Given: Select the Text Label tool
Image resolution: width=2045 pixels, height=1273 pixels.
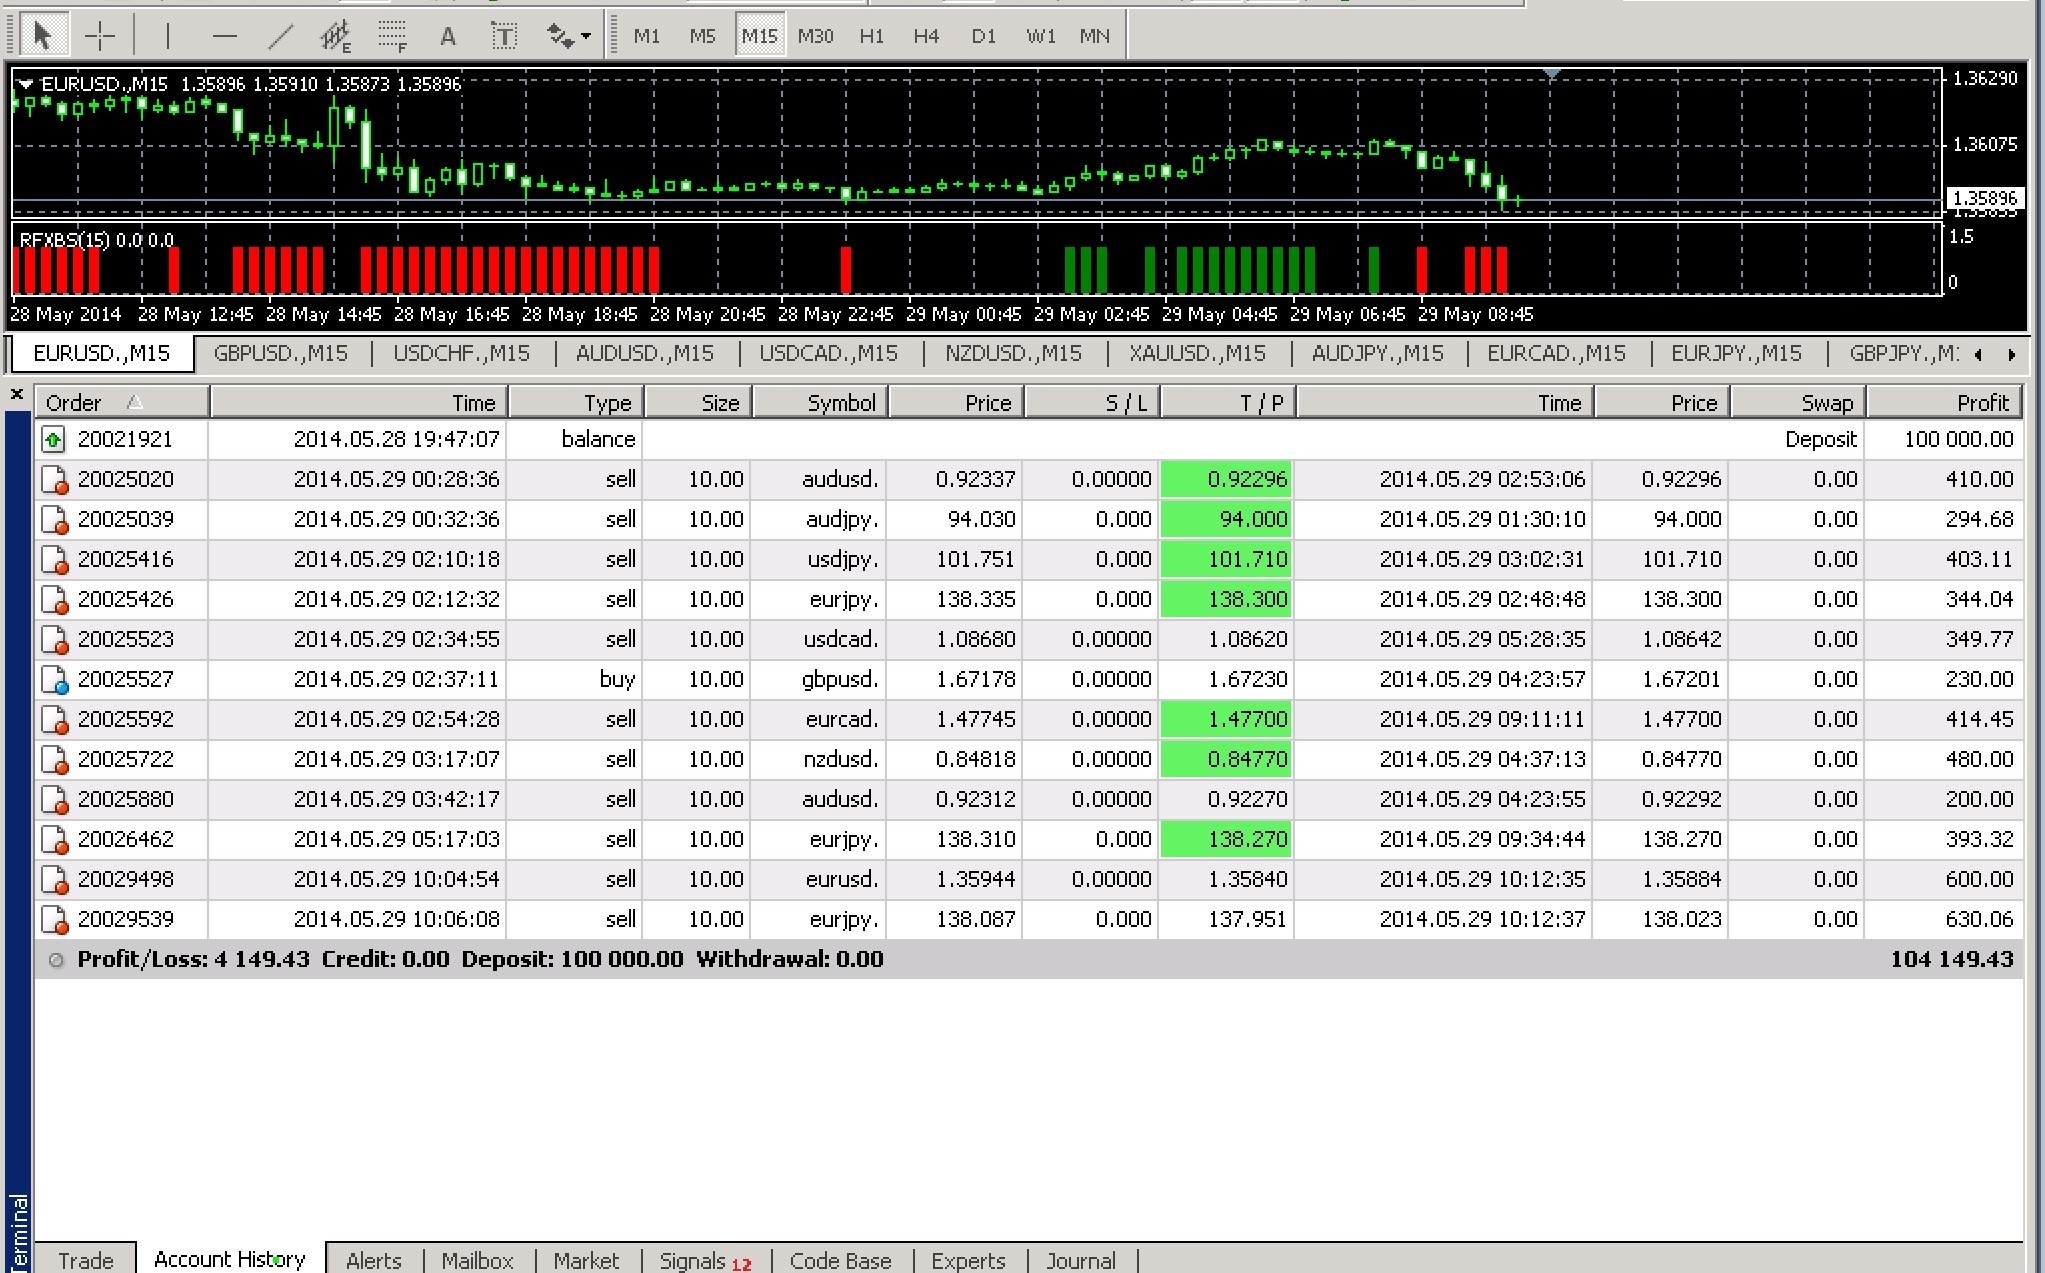Looking at the screenshot, I should [504, 37].
